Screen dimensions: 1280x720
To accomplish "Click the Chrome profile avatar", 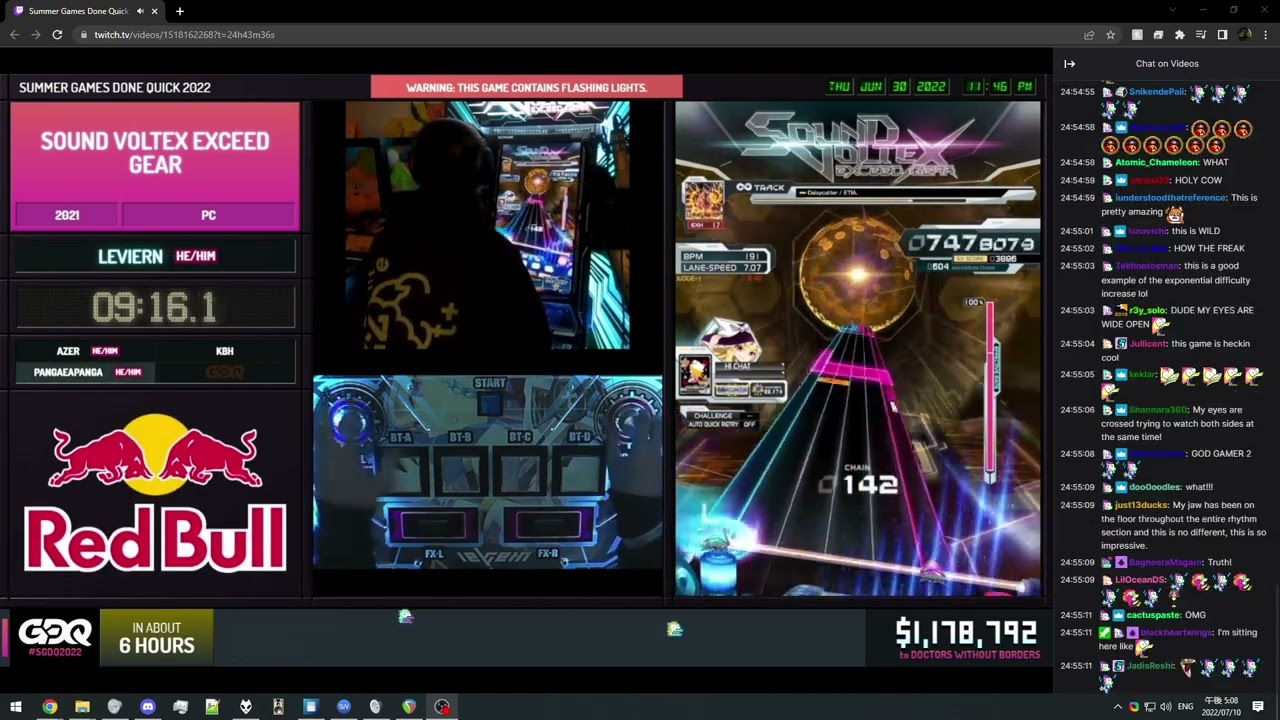I will coord(1244,35).
